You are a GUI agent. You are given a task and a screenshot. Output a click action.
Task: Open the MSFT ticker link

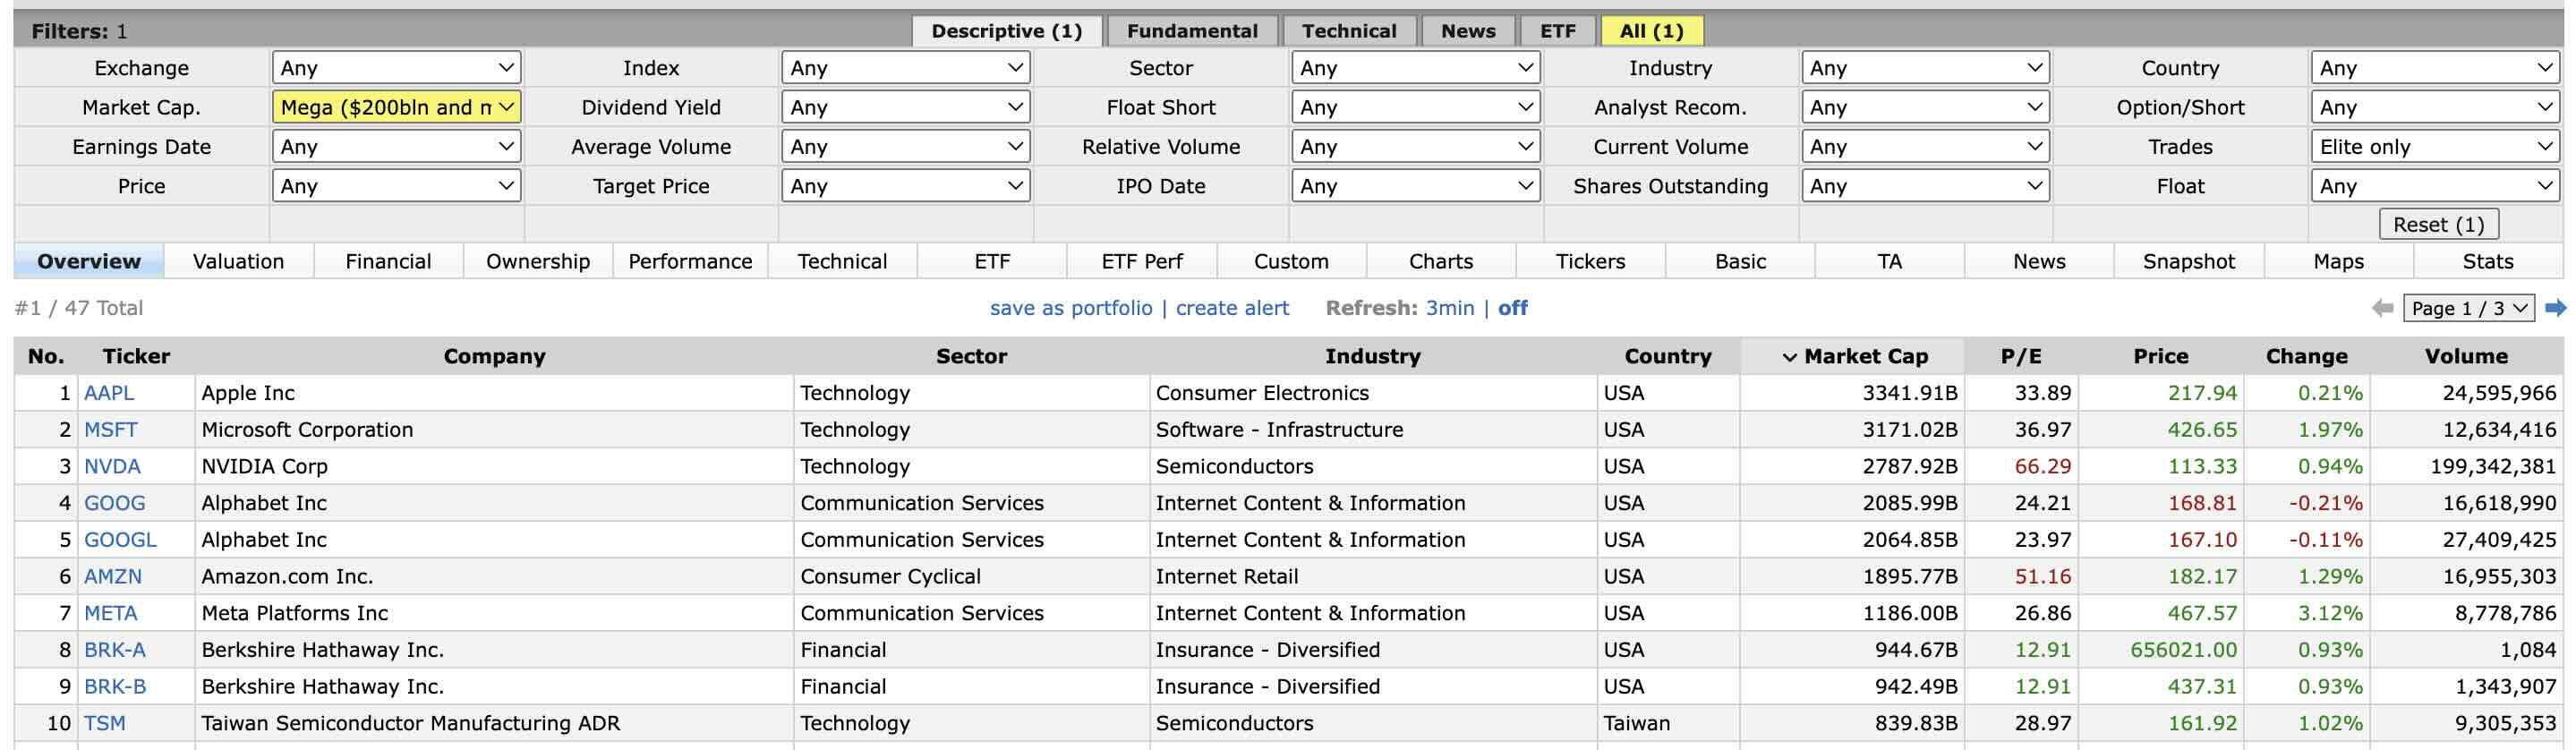(x=110, y=430)
